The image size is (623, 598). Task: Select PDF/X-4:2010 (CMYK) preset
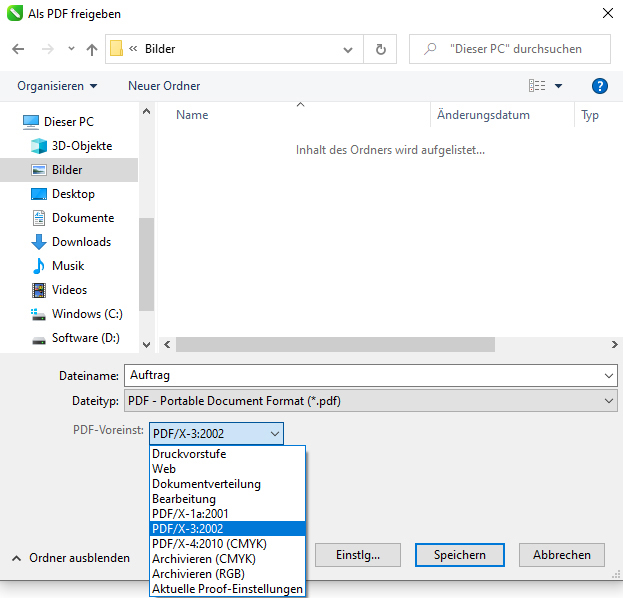(x=209, y=544)
